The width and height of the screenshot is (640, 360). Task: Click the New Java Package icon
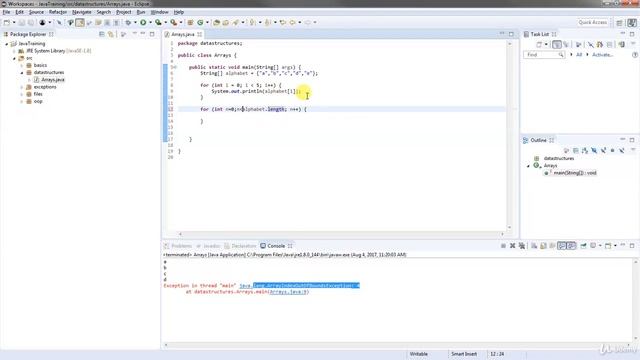pyautogui.click(x=191, y=22)
